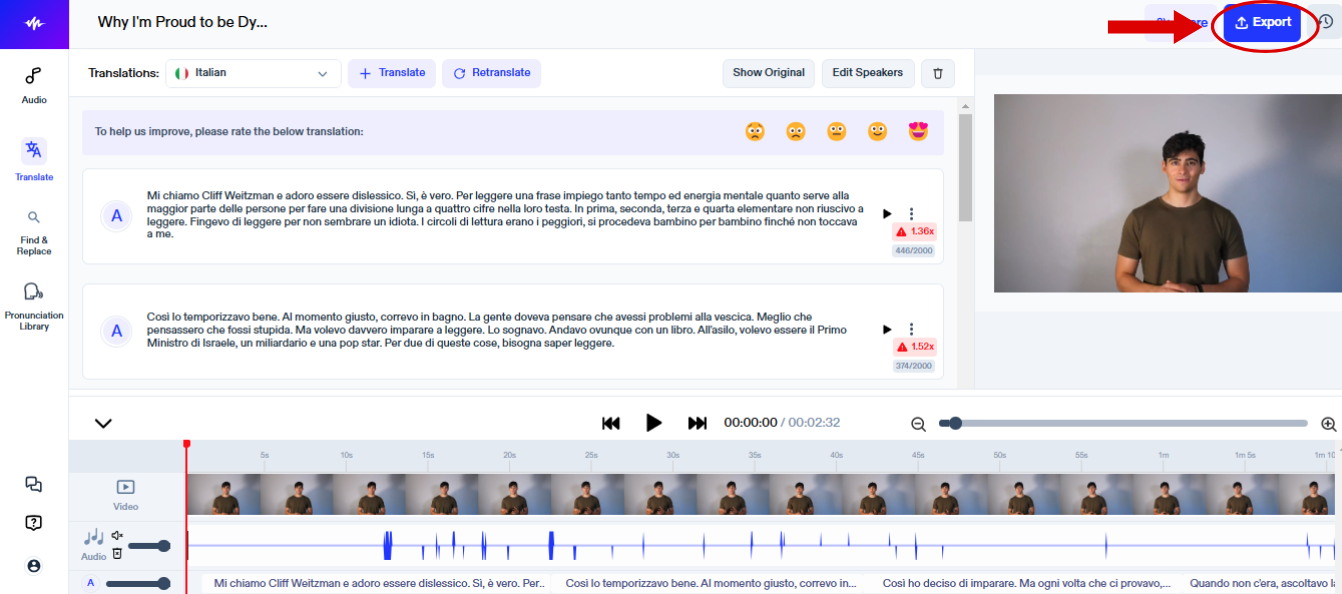The width and height of the screenshot is (1342, 594).
Task: Open the help icon near bottom left
Action: click(34, 522)
